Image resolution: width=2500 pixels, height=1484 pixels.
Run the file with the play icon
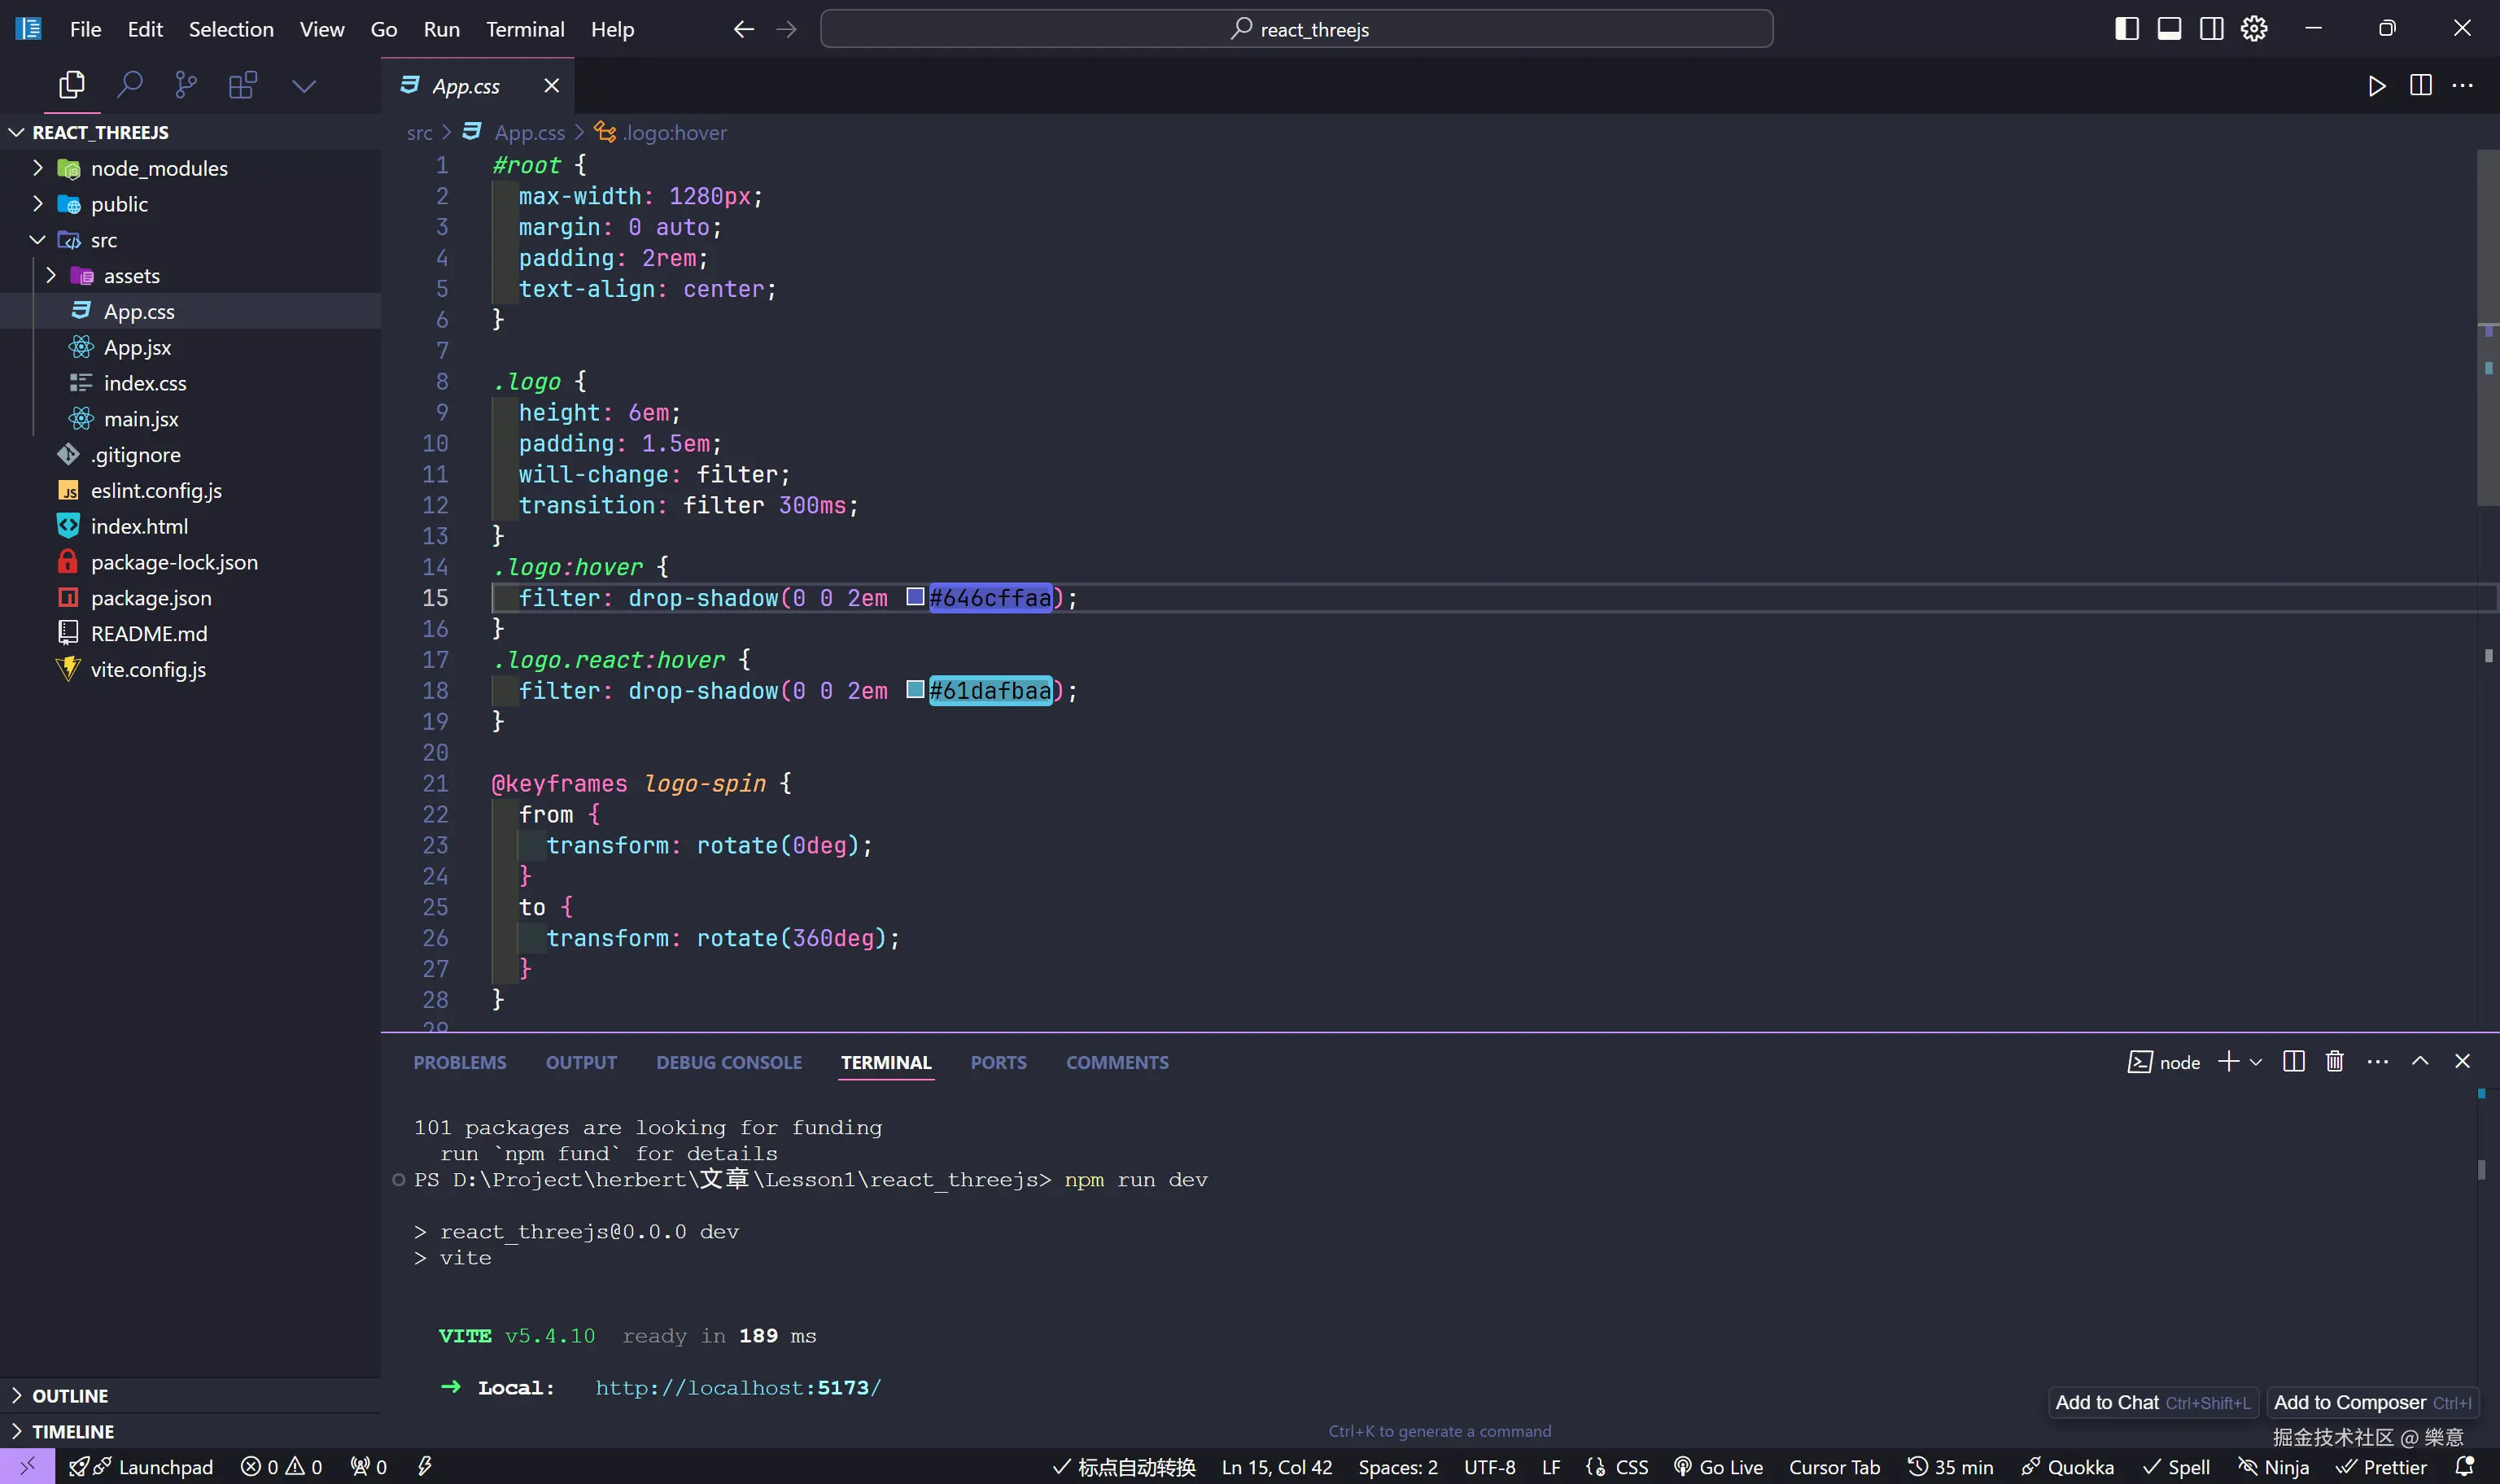pyautogui.click(x=2377, y=86)
